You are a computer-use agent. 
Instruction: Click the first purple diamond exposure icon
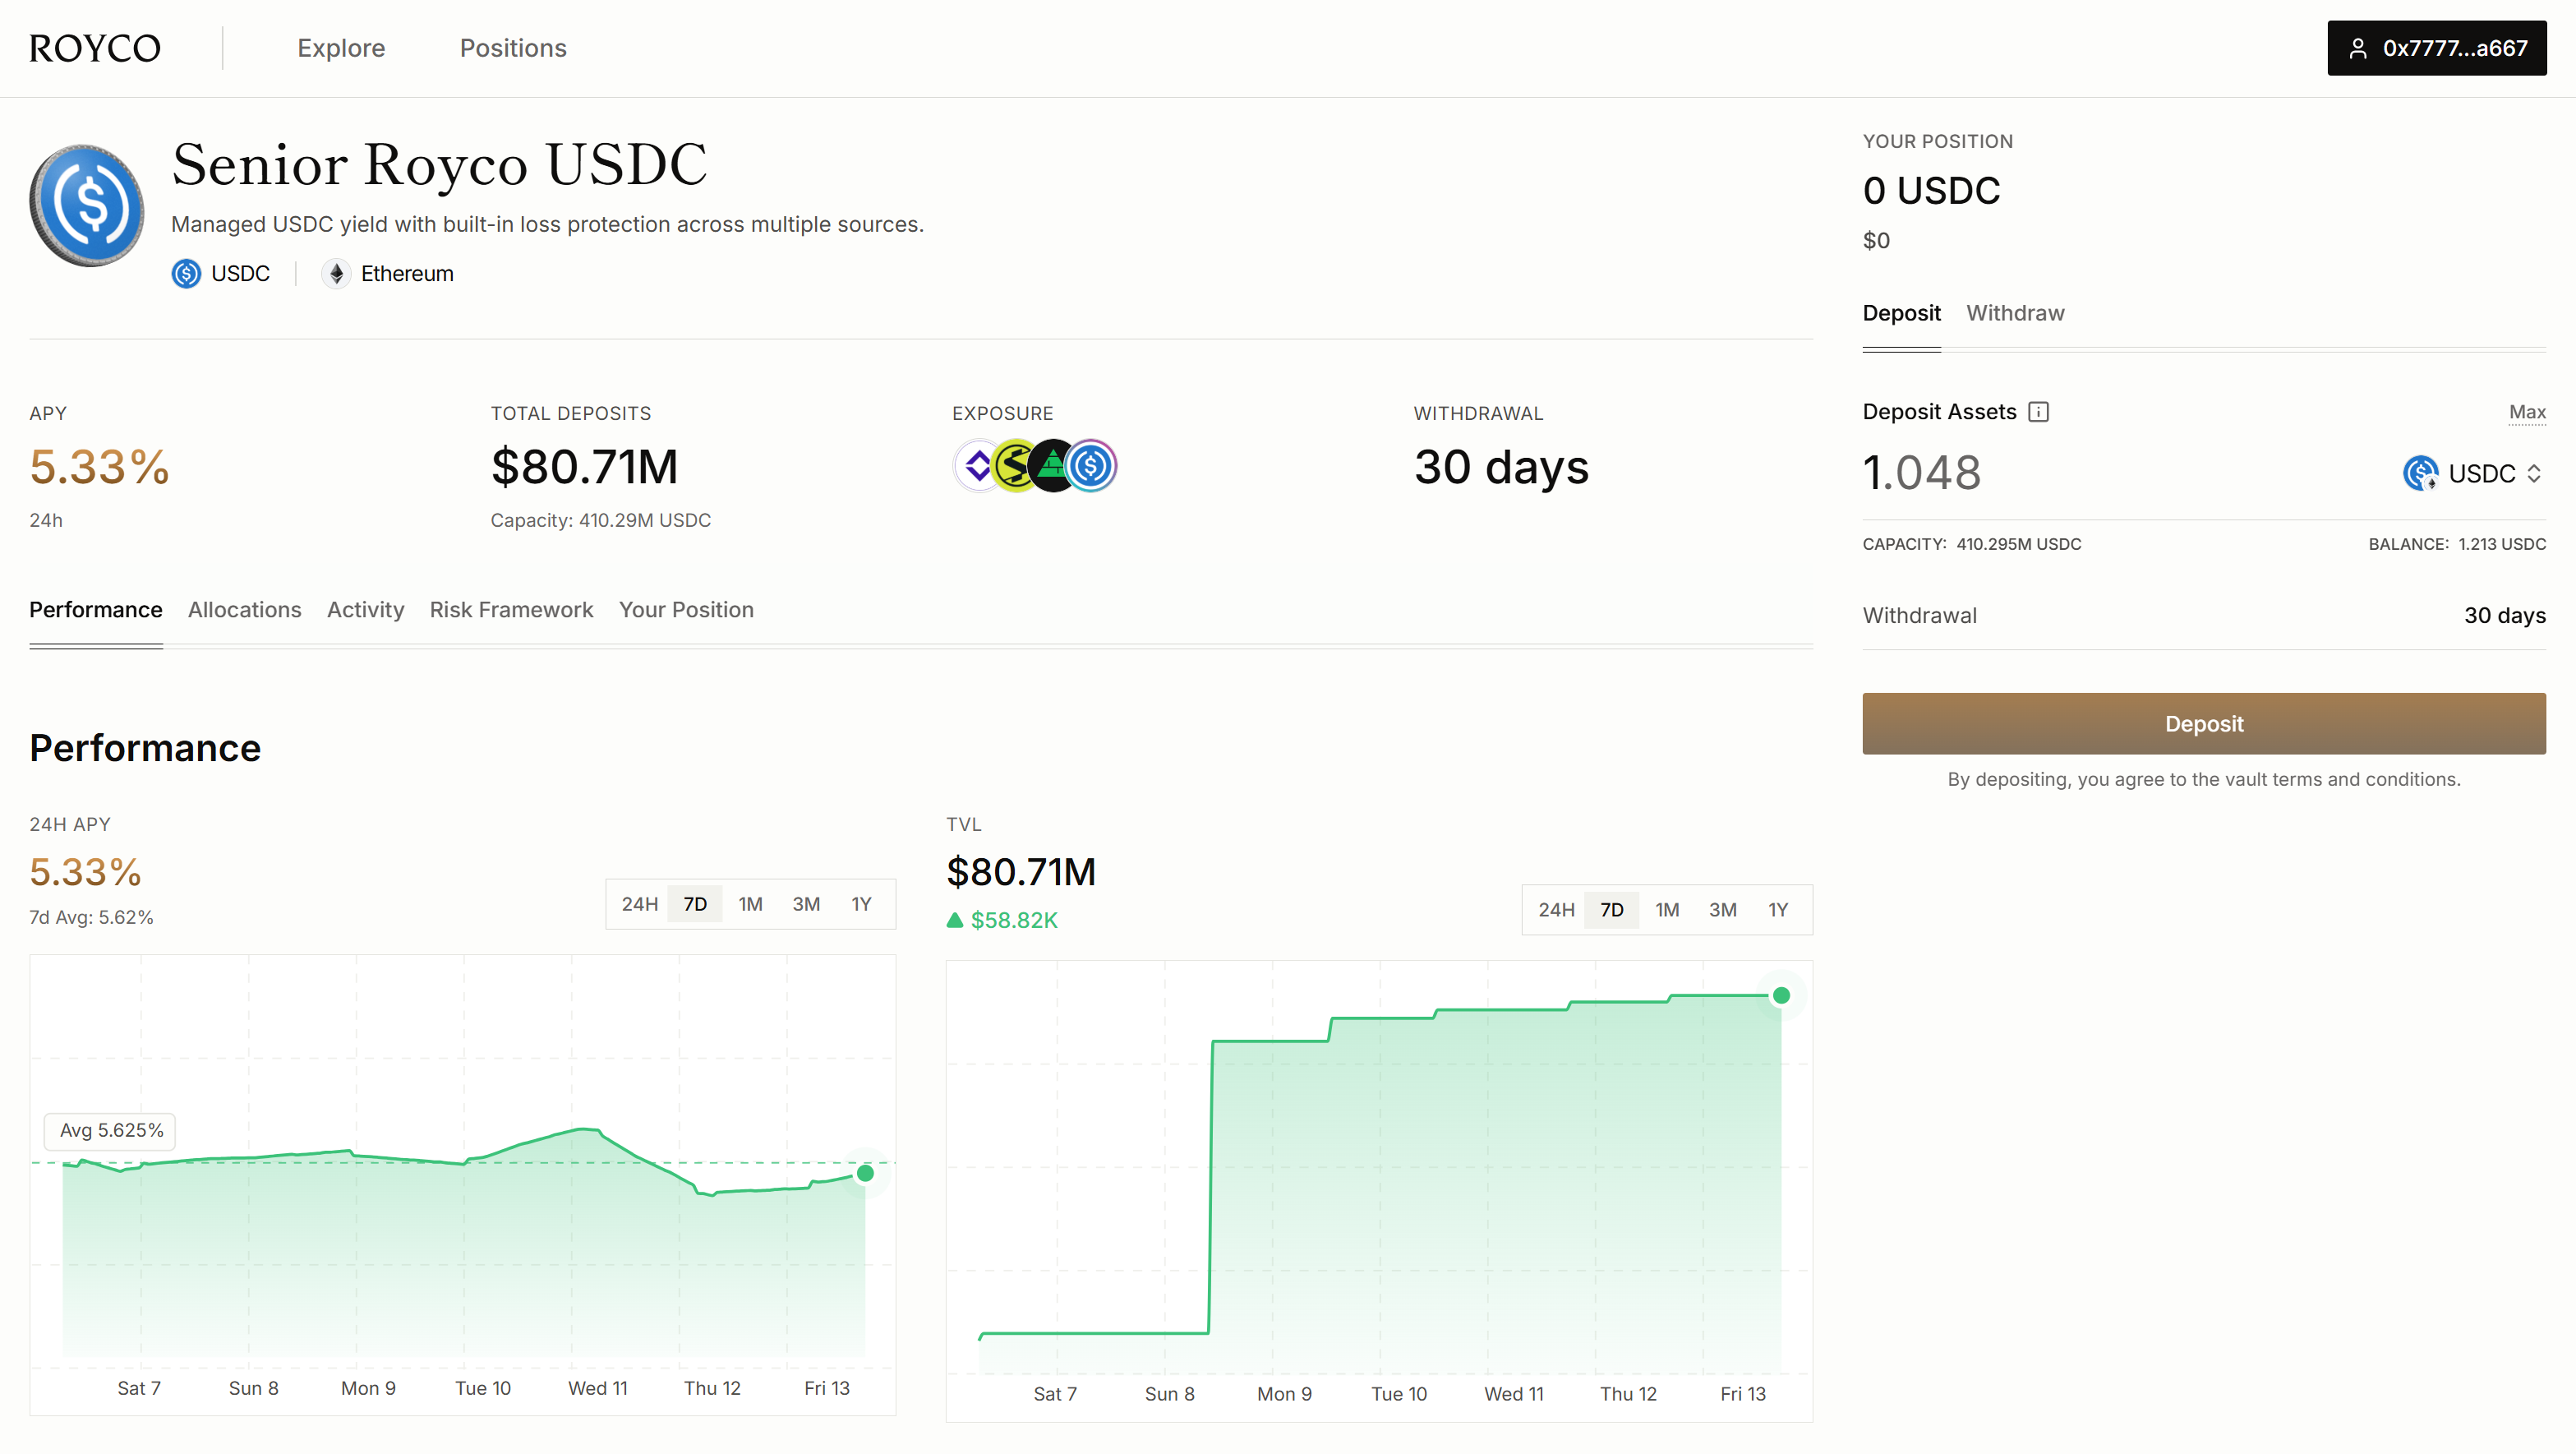click(975, 466)
